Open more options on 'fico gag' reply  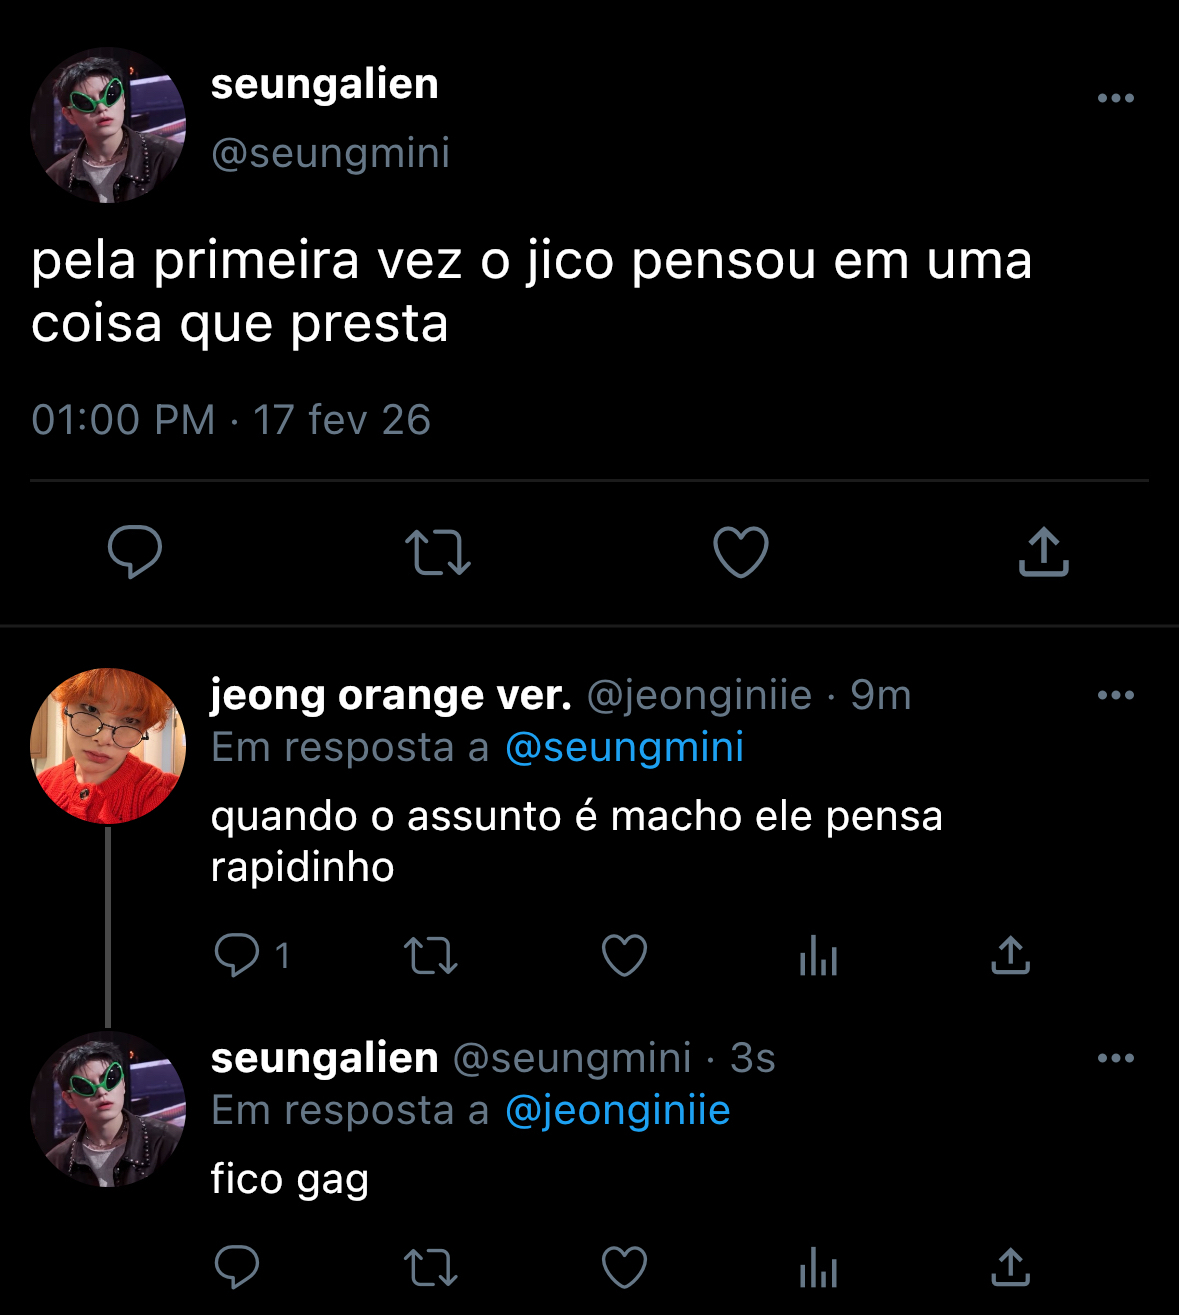coord(1115,1058)
